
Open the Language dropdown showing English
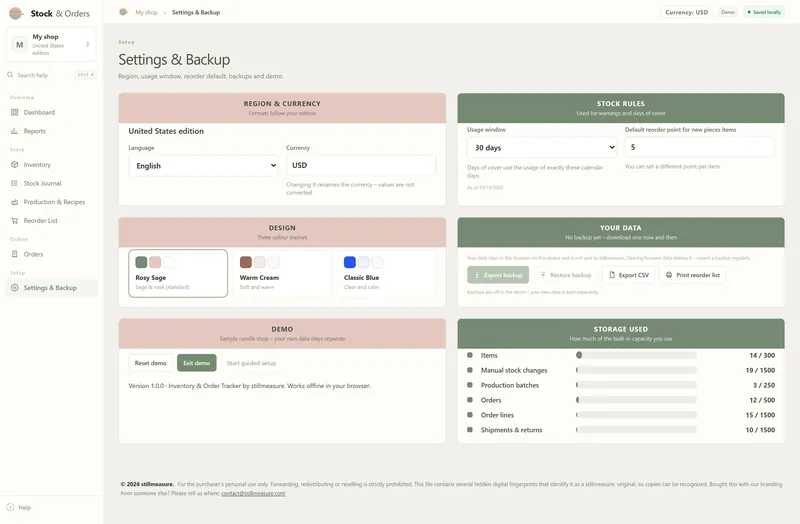(204, 166)
